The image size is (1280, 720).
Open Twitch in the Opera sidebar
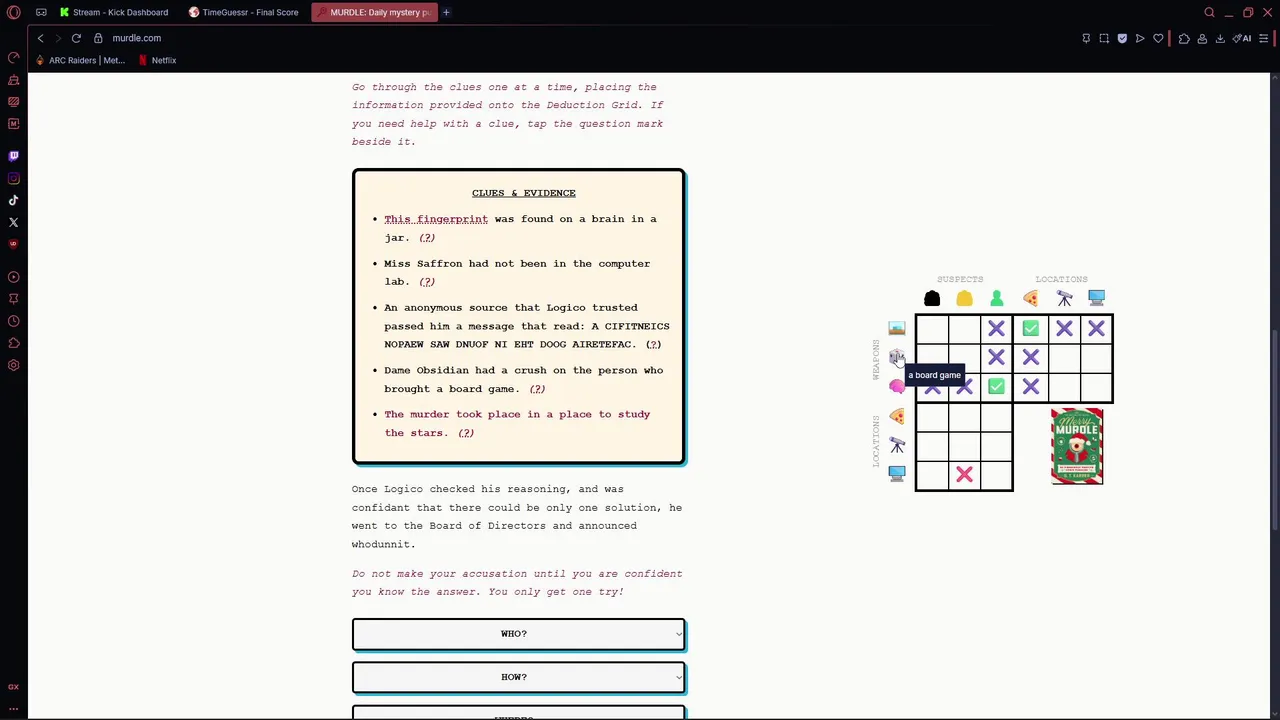[14, 156]
